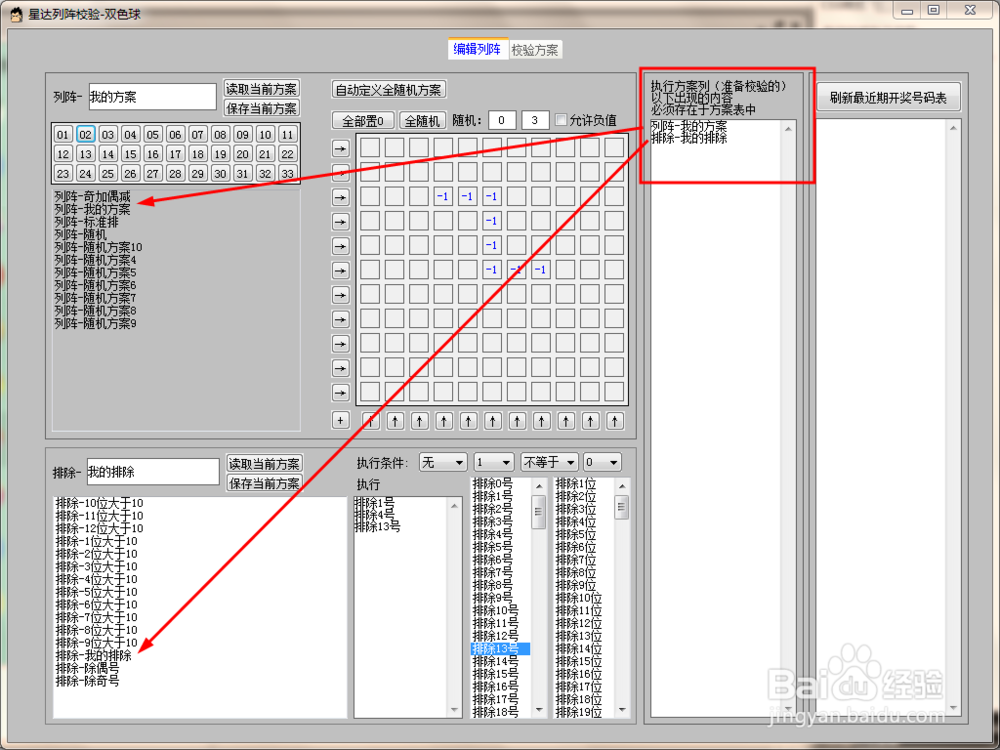Toggle number button 33
1000x750 pixels.
pyautogui.click(x=288, y=173)
